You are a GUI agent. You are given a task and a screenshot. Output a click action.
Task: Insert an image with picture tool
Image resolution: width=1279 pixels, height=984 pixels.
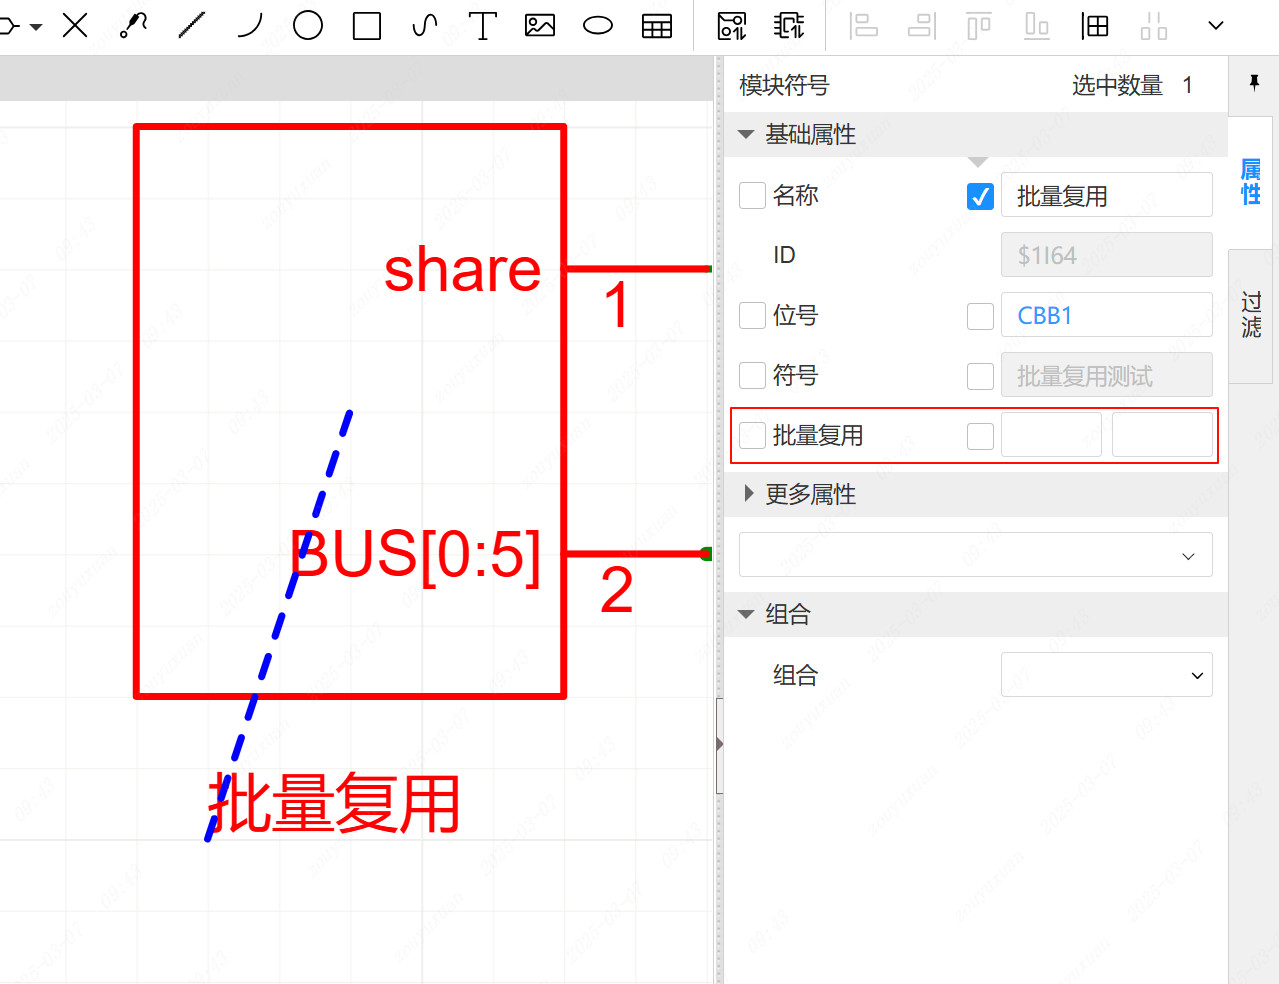tap(540, 26)
